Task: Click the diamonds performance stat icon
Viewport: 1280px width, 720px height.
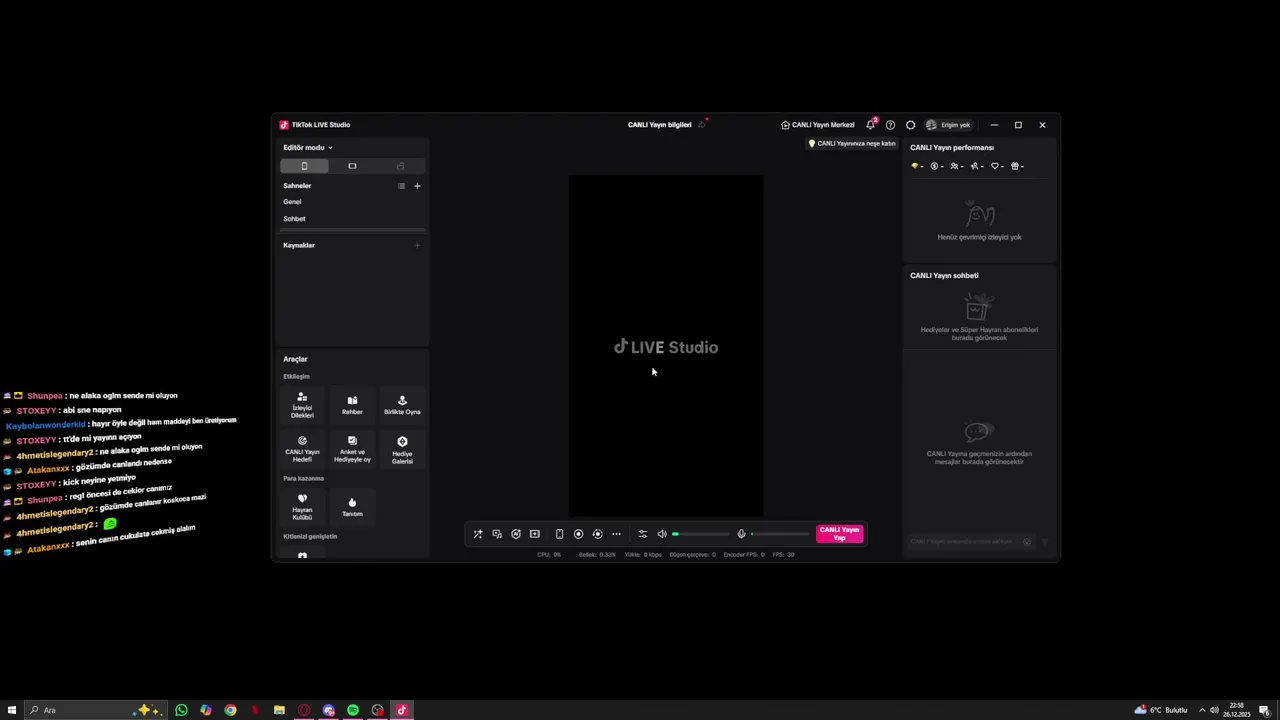Action: (x=916, y=166)
